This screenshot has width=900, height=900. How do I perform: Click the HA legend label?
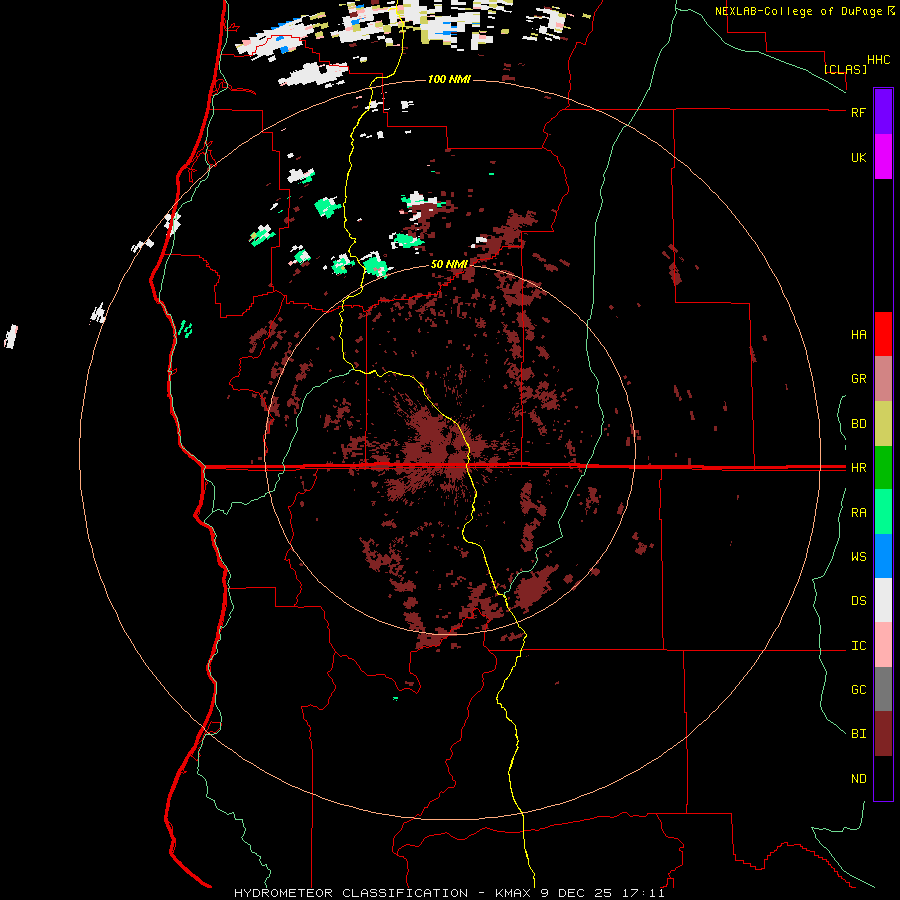point(858,335)
